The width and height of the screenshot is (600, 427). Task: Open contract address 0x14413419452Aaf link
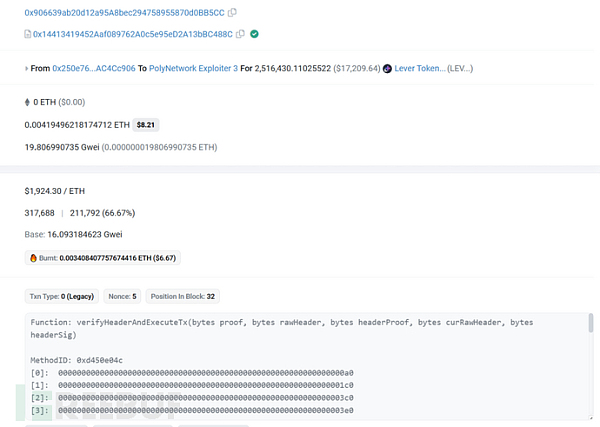[x=132, y=34]
